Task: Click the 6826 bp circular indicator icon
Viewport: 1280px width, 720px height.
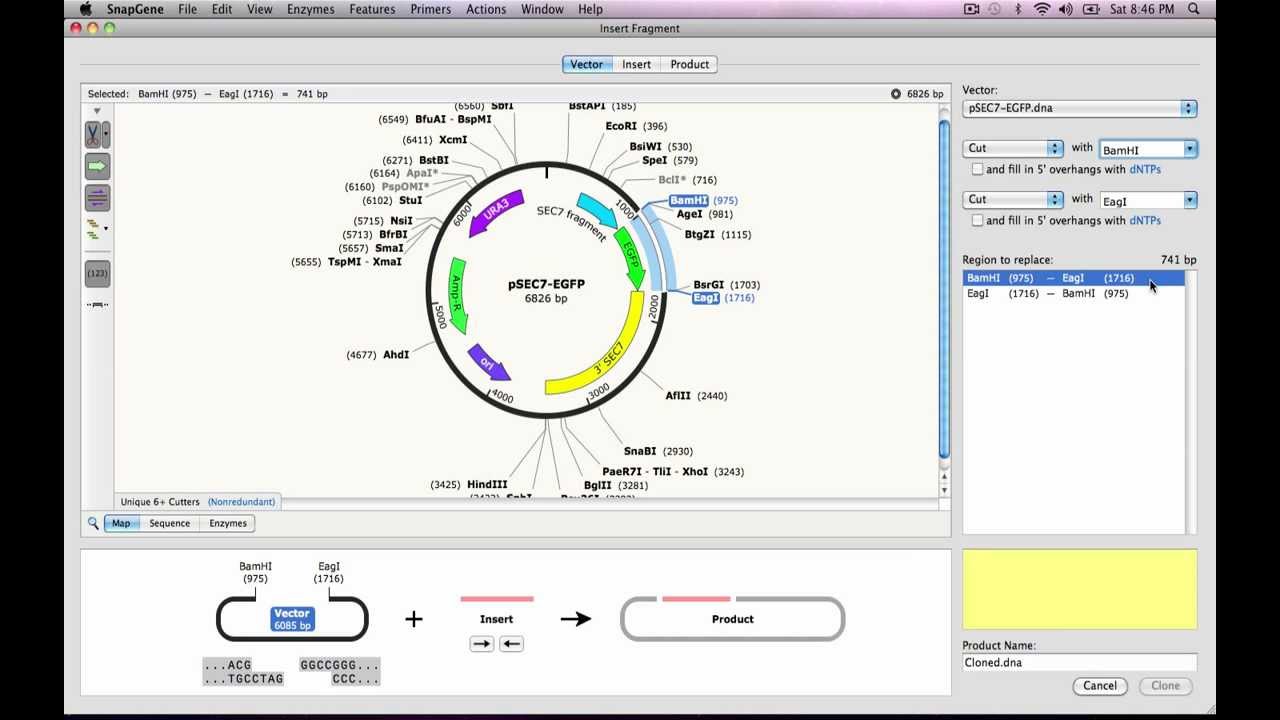Action: 895,93
